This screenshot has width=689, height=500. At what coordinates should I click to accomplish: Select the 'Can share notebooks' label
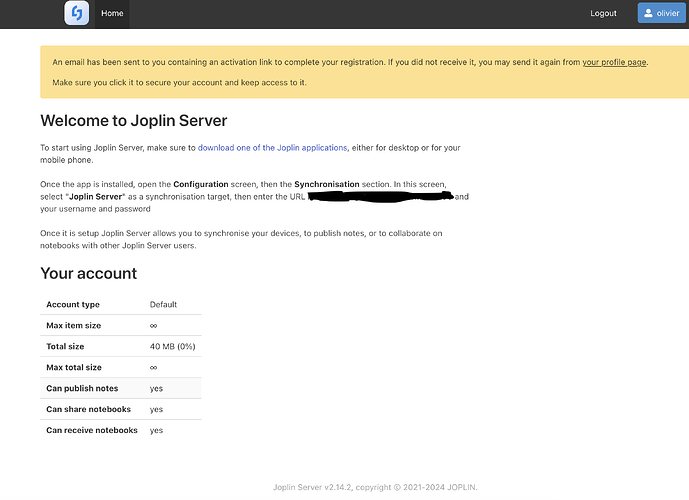click(x=88, y=409)
